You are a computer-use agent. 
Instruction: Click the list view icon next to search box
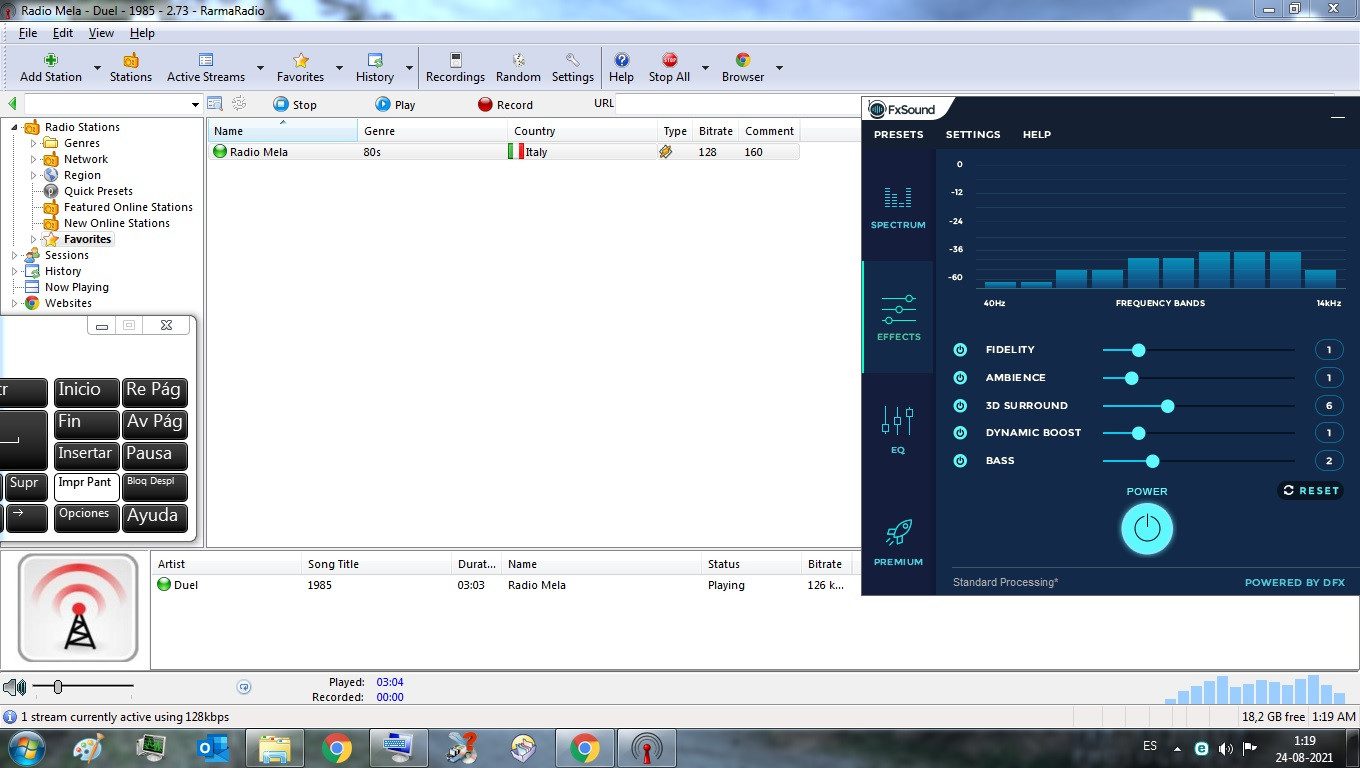pyautogui.click(x=214, y=103)
